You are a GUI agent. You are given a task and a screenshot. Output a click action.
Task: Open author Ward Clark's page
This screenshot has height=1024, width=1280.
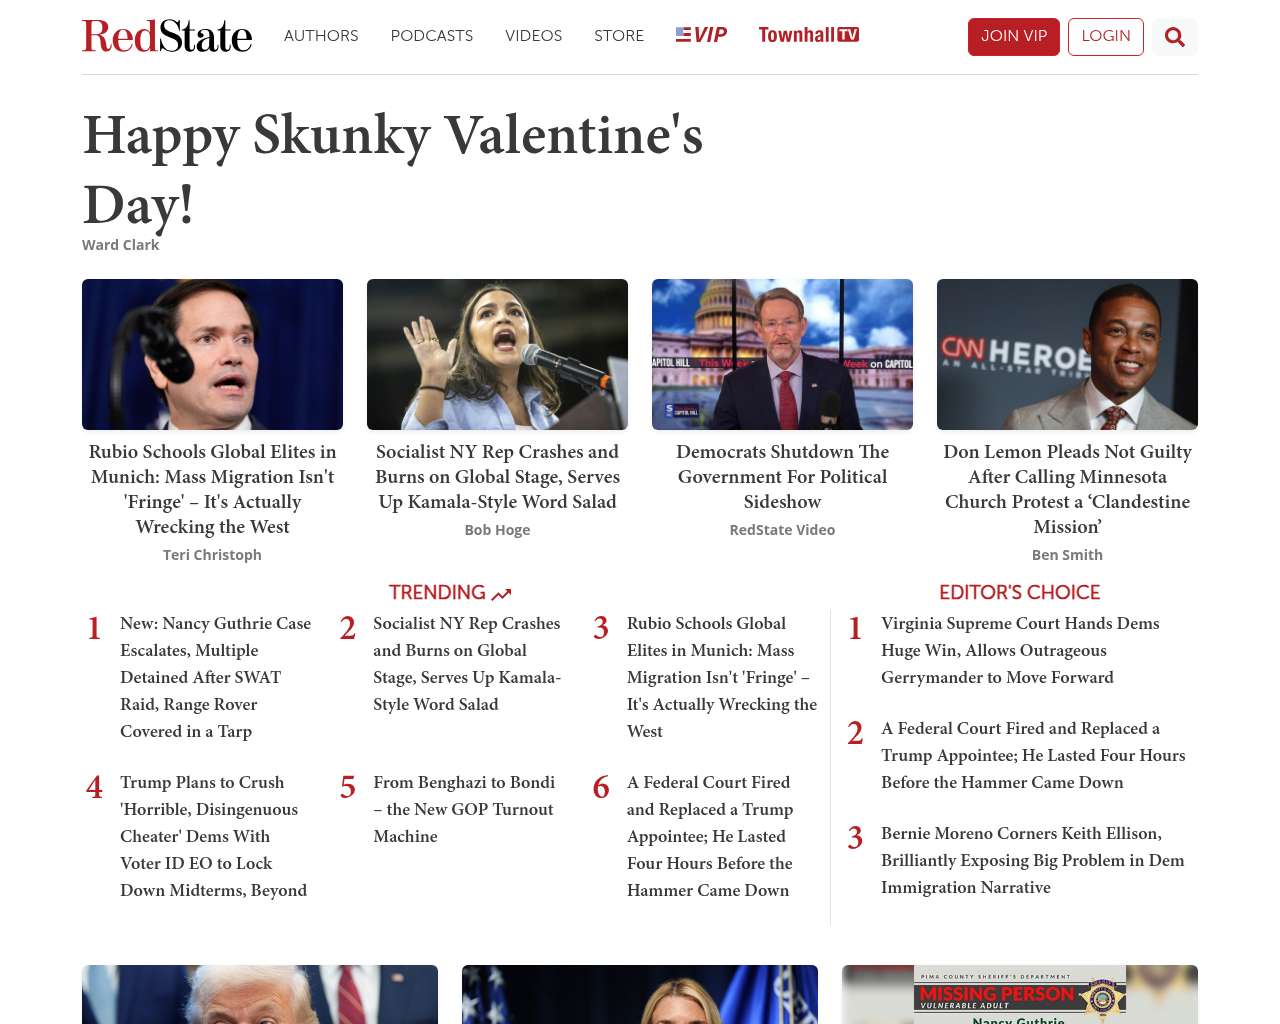(120, 245)
